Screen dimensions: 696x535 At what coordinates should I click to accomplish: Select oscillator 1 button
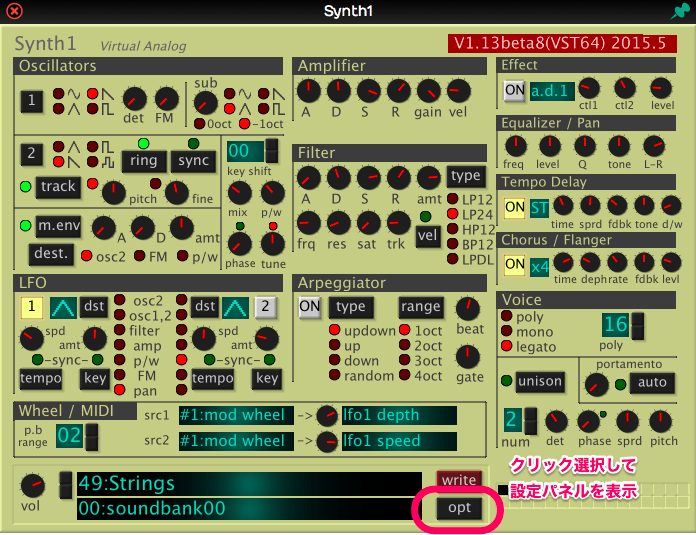point(32,101)
